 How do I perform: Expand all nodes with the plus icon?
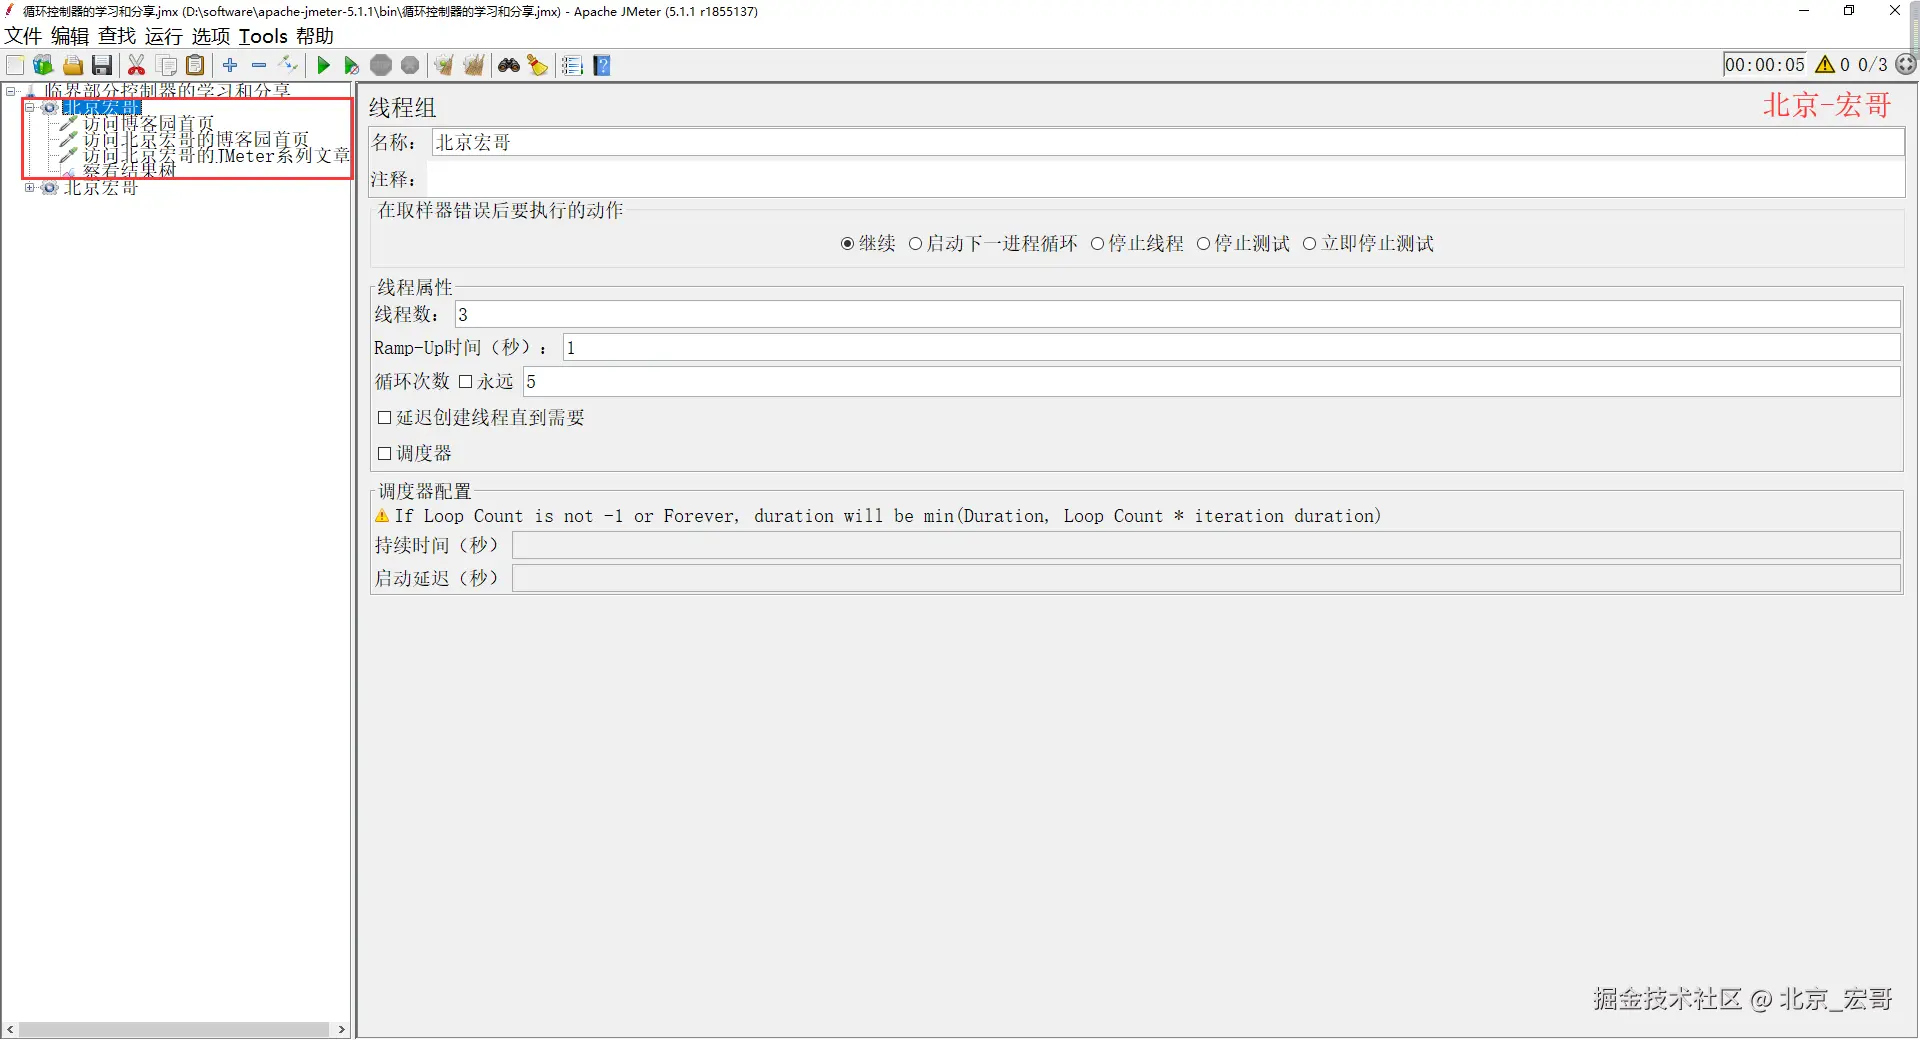pos(230,65)
